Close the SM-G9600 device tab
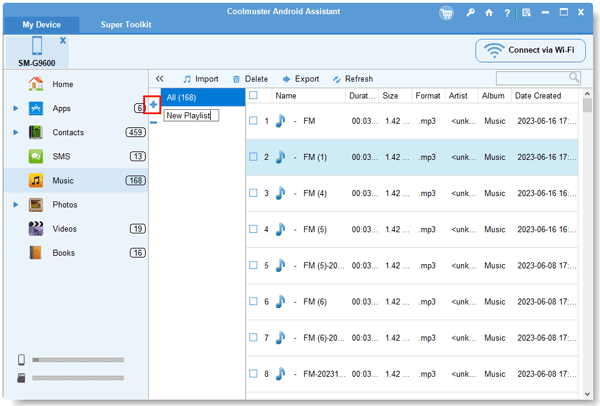 click(x=63, y=41)
